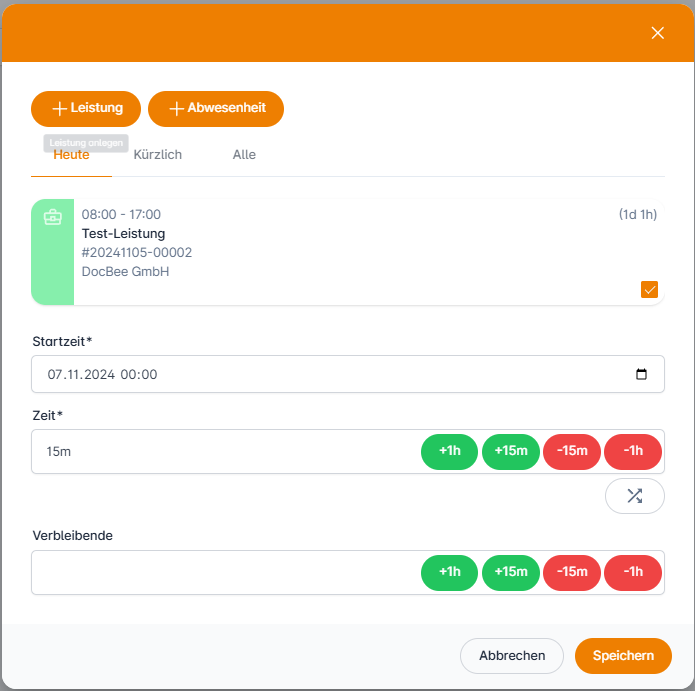Viewport: 695px width, 691px height.
Task: Increase Verbleibende by one hour
Action: click(449, 572)
